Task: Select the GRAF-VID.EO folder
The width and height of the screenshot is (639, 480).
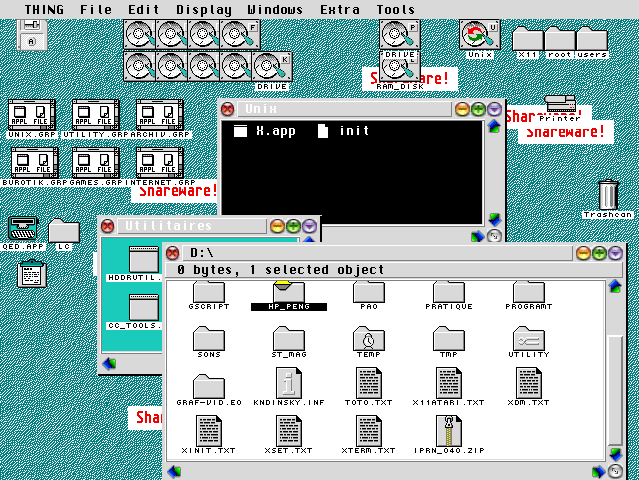Action: [x=209, y=390]
